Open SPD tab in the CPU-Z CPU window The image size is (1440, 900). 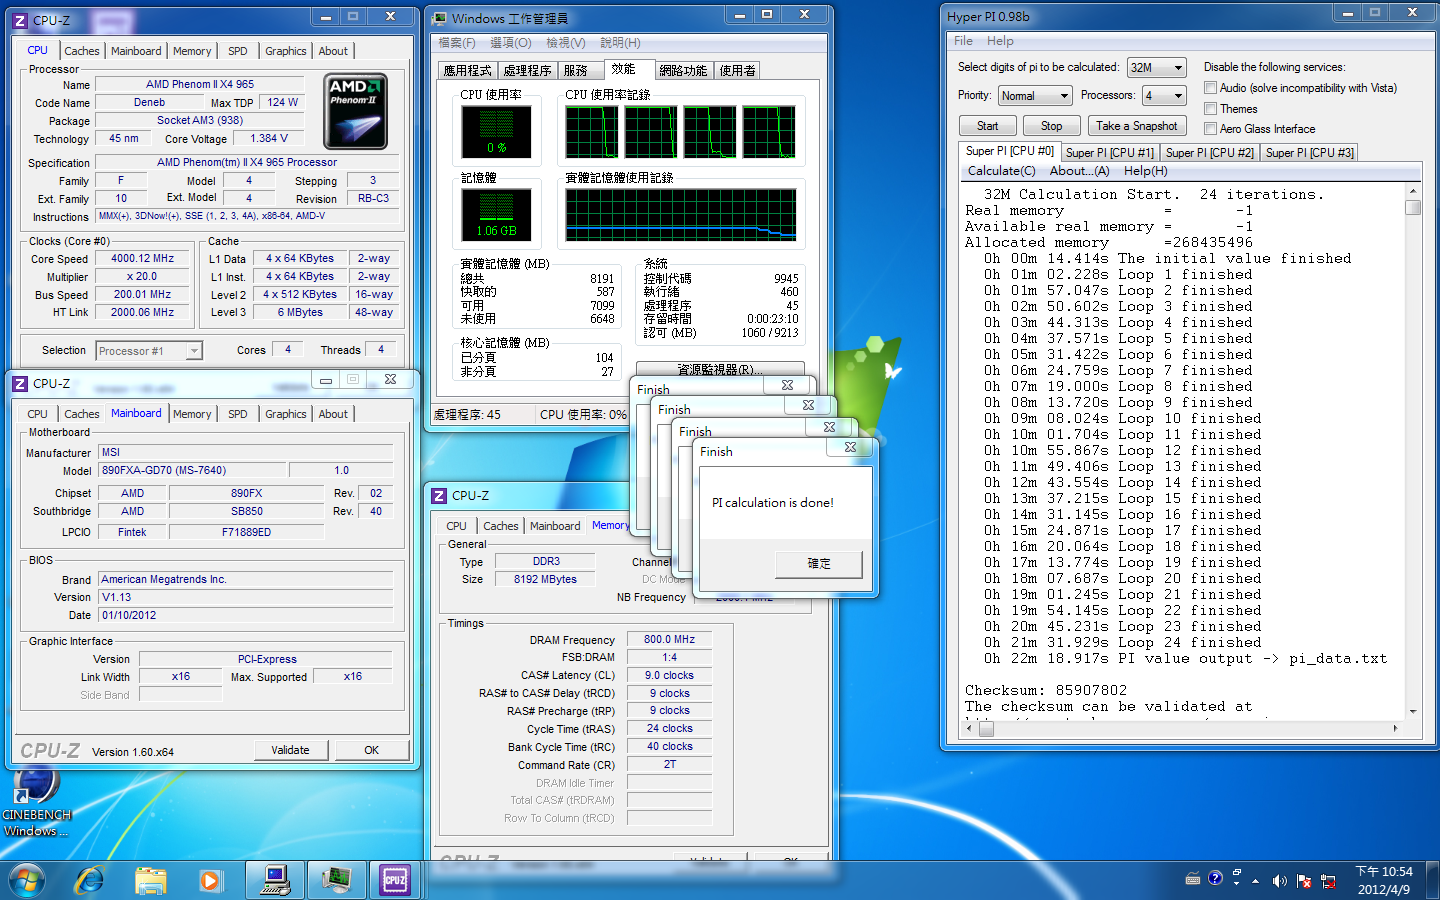pos(238,51)
